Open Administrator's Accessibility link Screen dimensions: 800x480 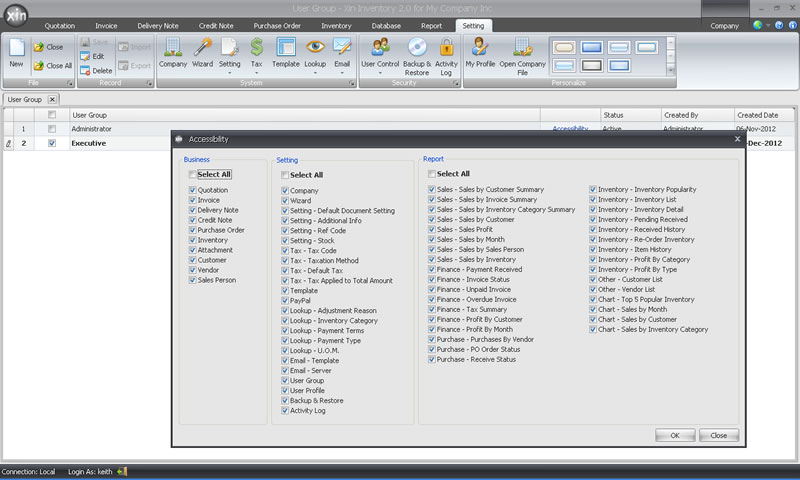pyautogui.click(x=570, y=129)
